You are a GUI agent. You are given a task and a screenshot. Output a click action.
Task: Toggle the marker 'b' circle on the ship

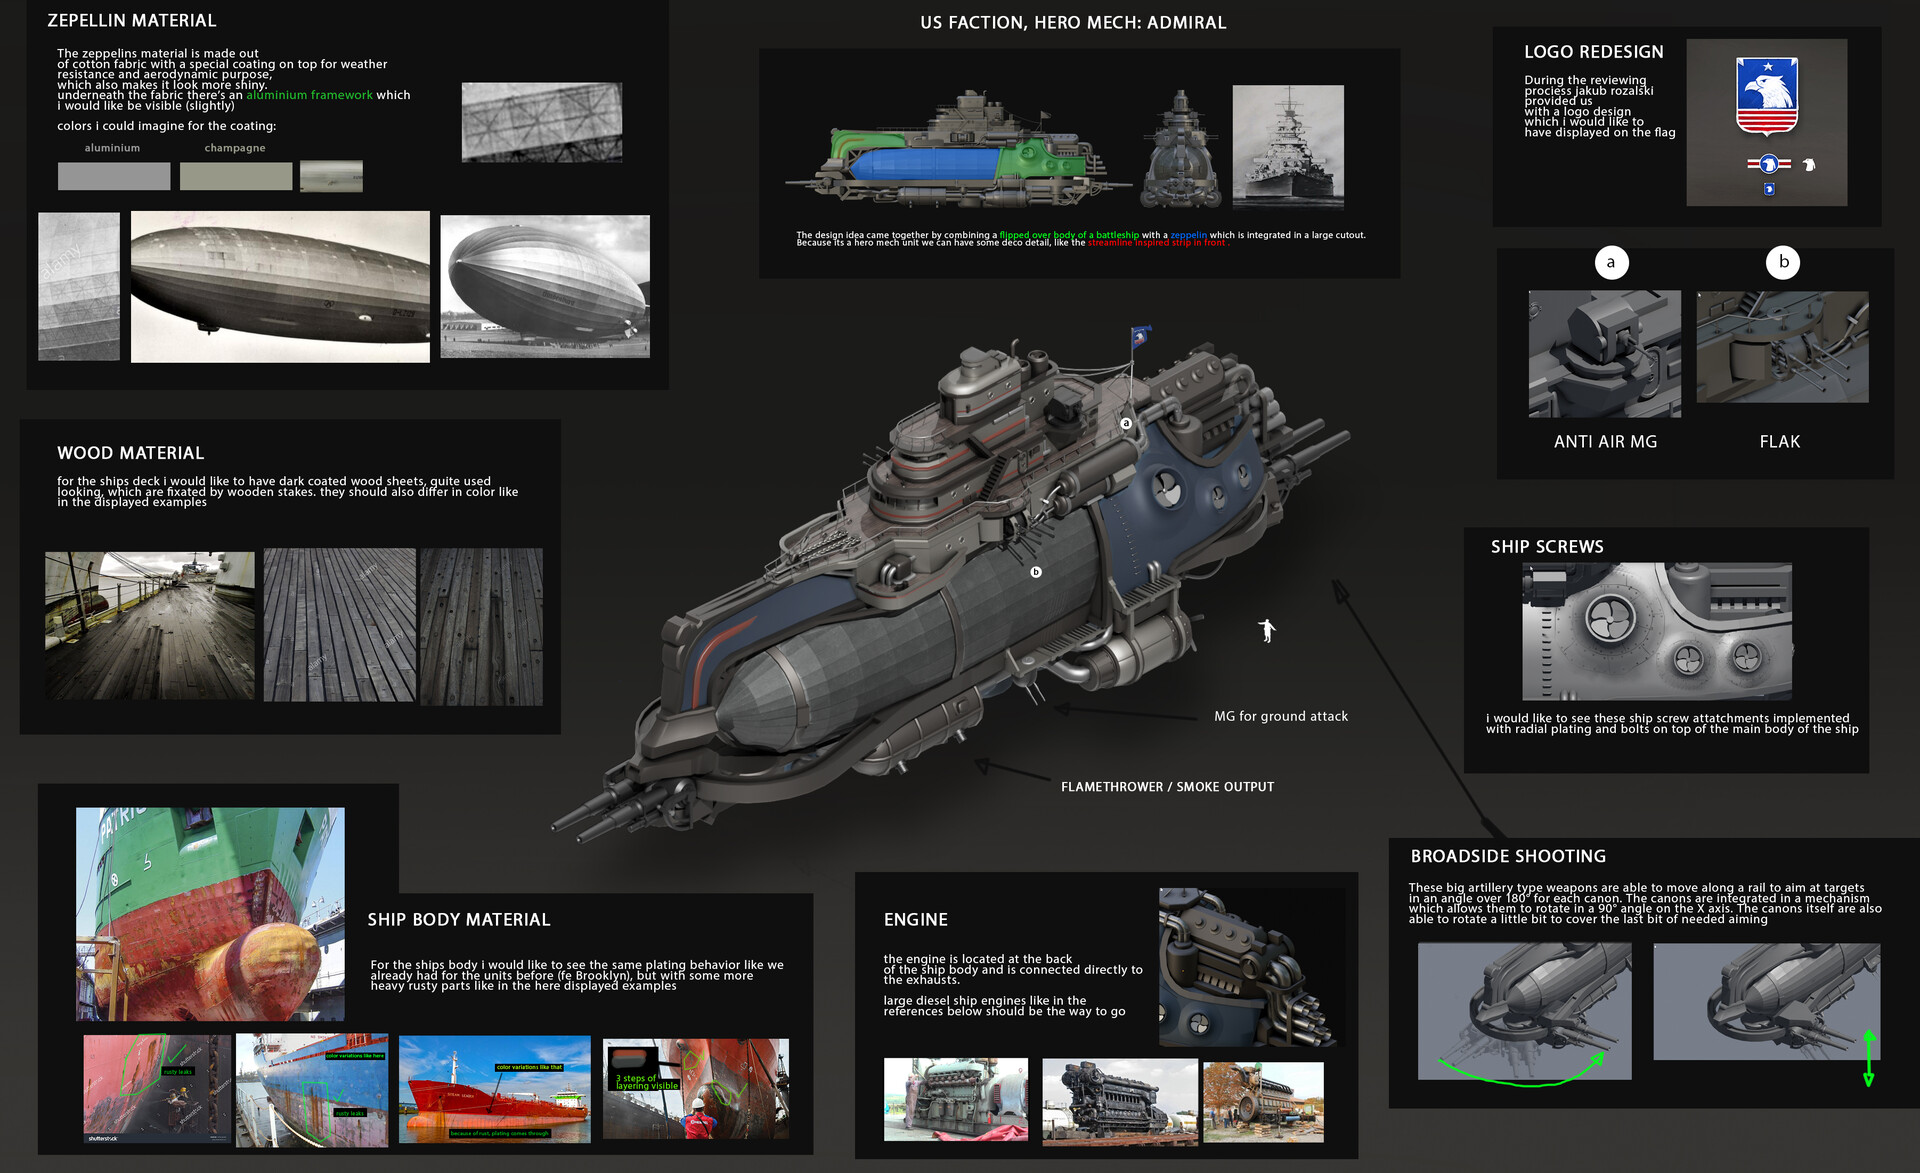1036,572
